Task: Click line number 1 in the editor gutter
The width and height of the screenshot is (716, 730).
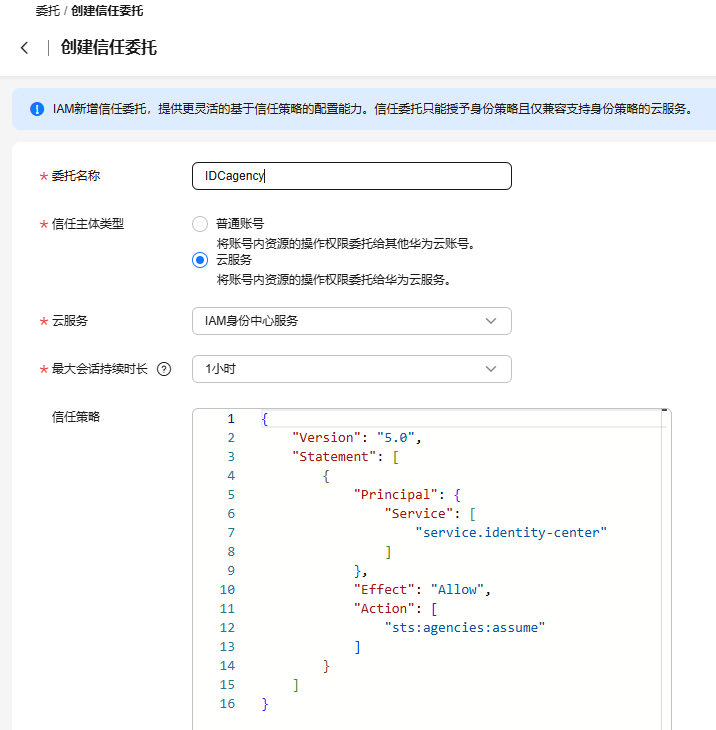Action: tap(230, 419)
